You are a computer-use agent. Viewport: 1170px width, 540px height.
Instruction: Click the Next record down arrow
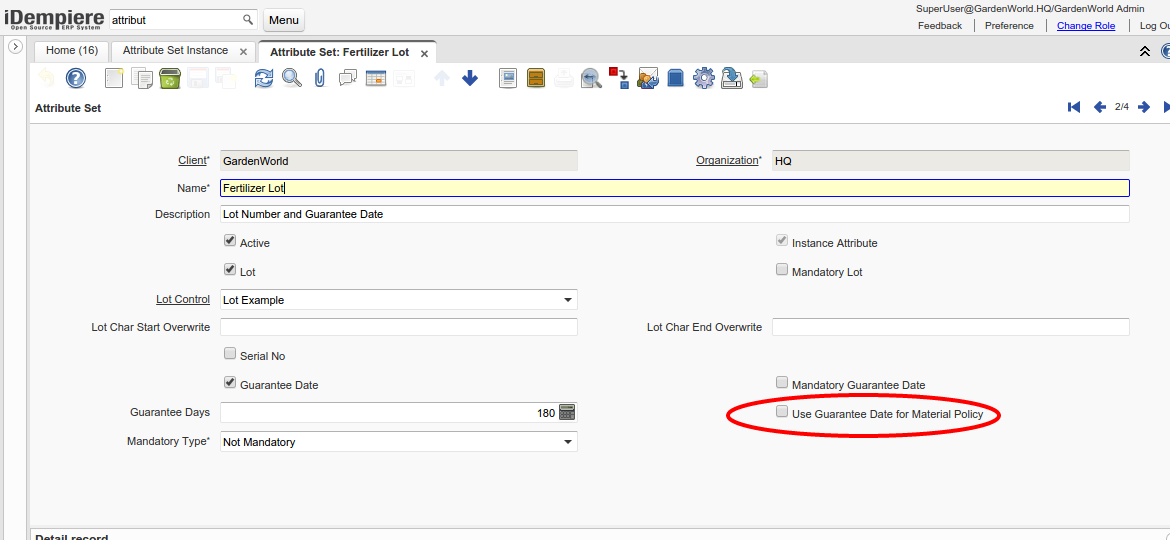[x=470, y=78]
